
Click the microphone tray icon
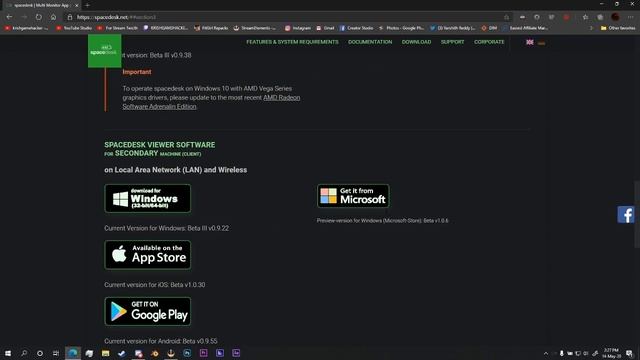[562, 353]
